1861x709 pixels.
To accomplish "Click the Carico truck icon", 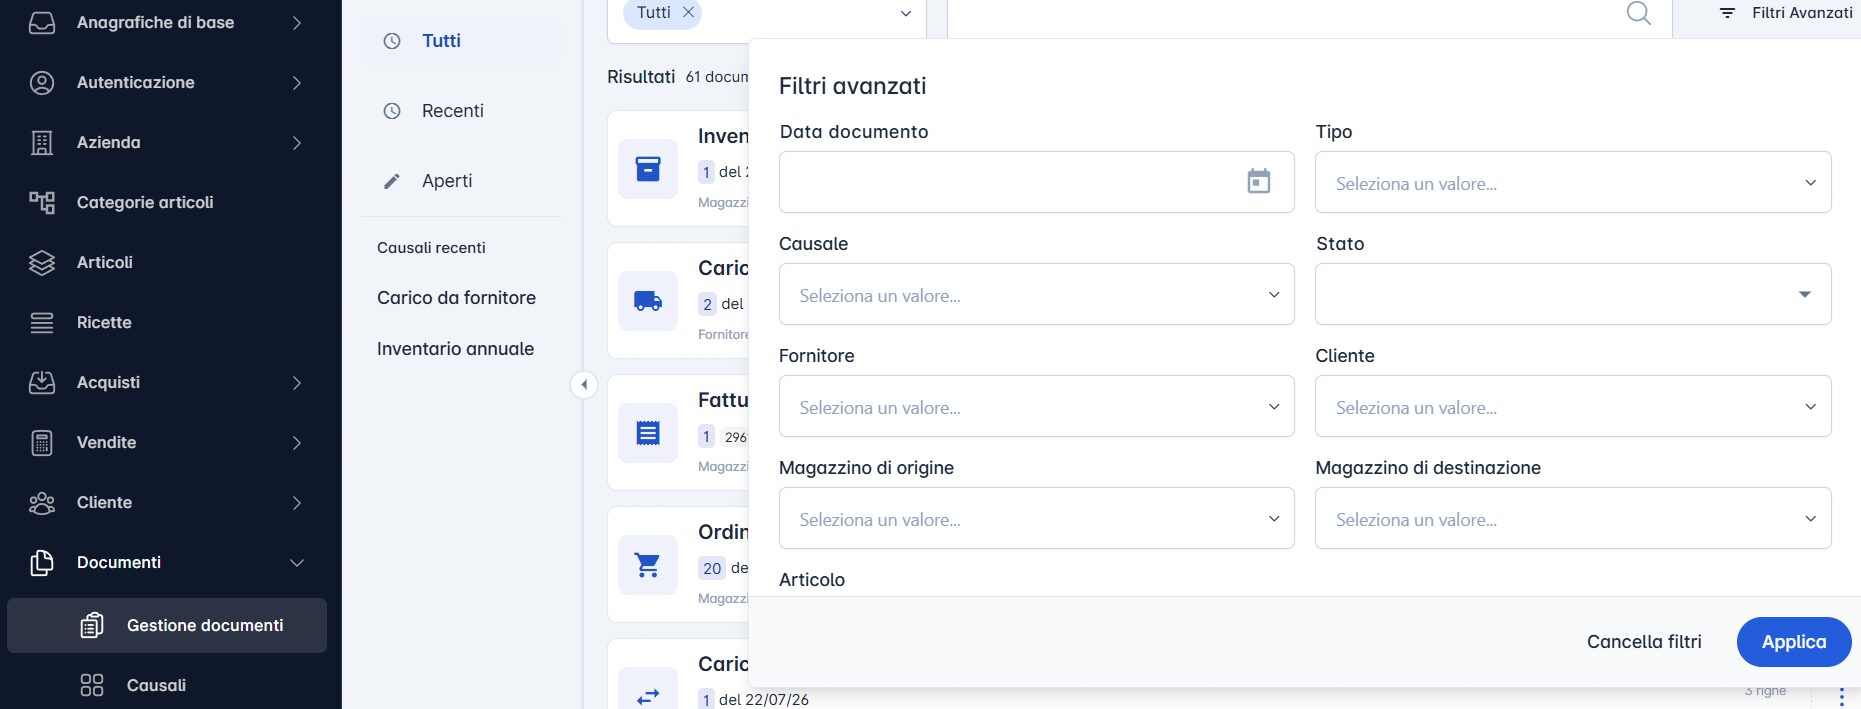I will click(648, 301).
